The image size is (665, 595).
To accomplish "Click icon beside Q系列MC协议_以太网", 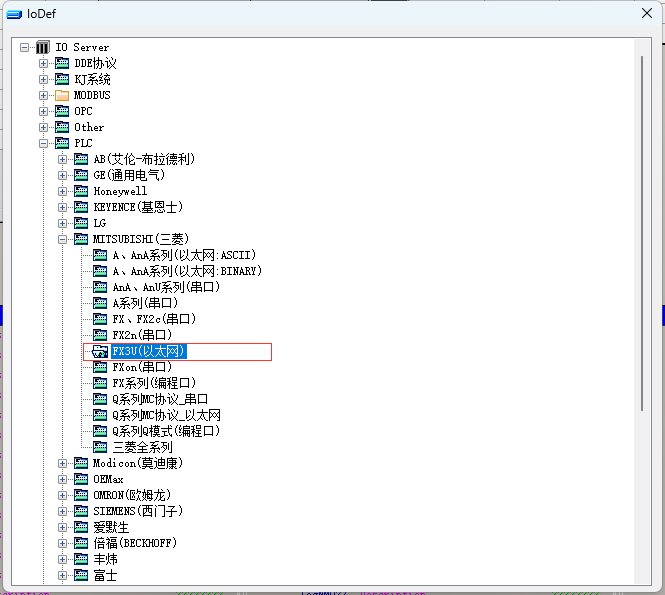I will 100,415.
